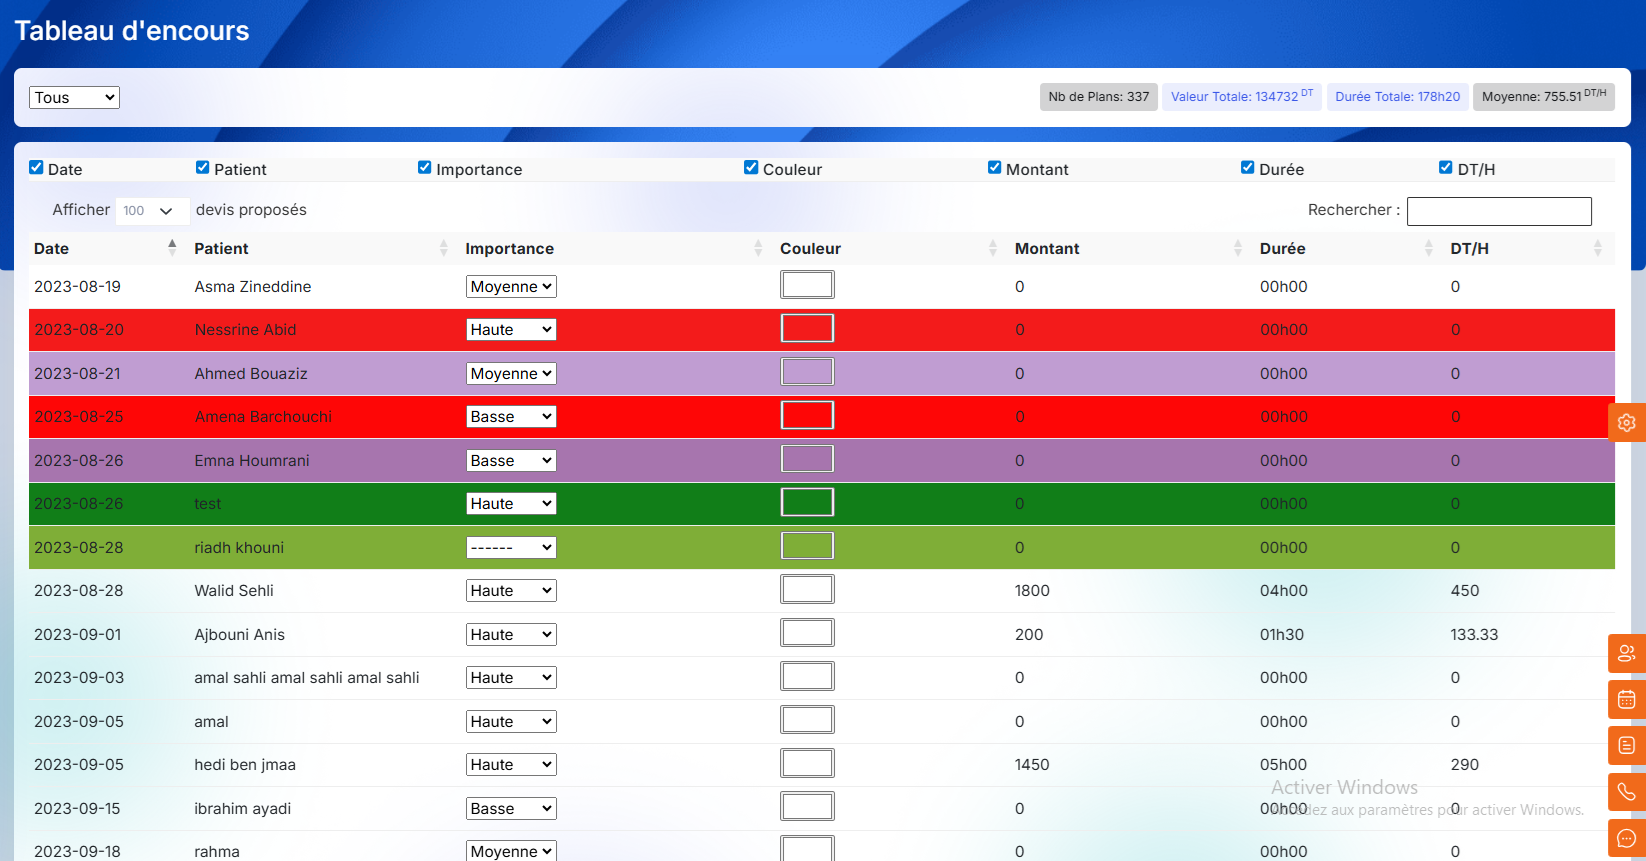Click the Patient column header
Screen dimensions: 1646x861
click(x=221, y=249)
